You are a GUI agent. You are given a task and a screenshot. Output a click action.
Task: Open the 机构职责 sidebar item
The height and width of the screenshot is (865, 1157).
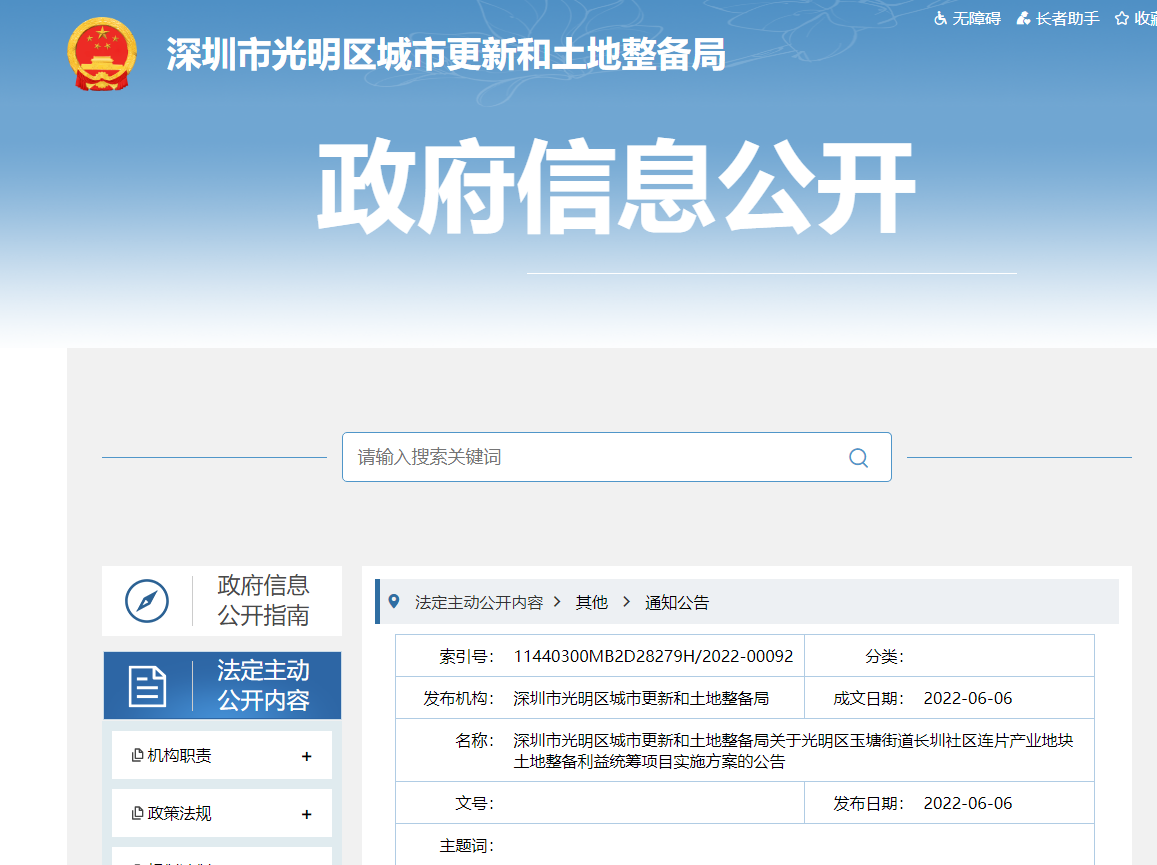[180, 756]
